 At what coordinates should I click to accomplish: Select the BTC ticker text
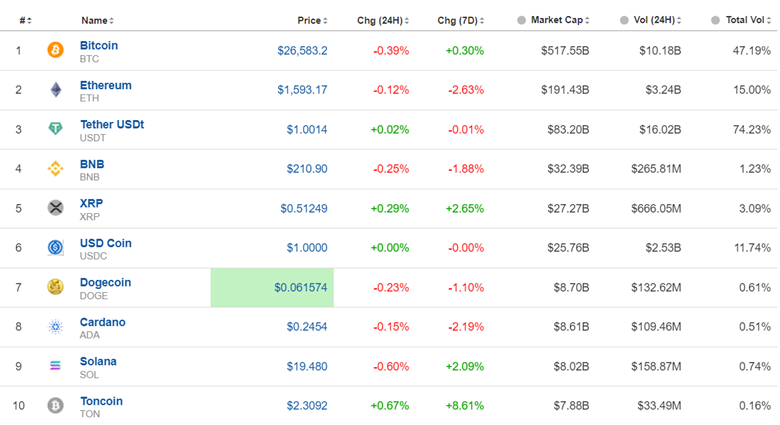90,59
